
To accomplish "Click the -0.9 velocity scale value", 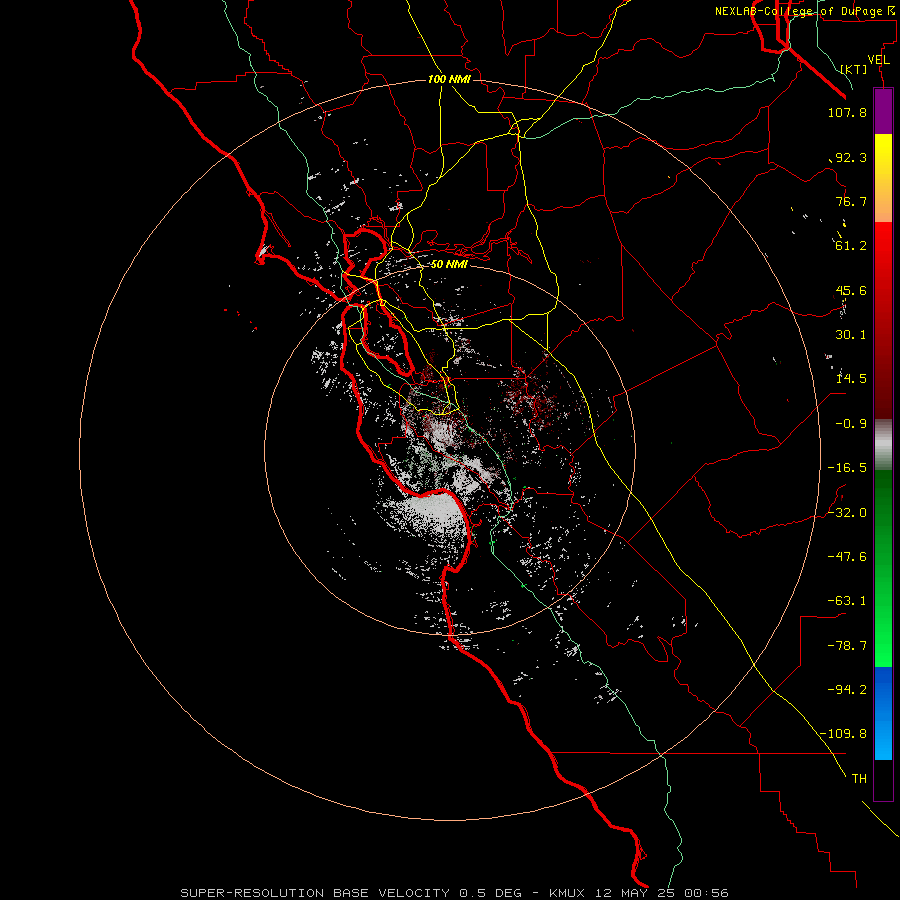I will coord(851,424).
